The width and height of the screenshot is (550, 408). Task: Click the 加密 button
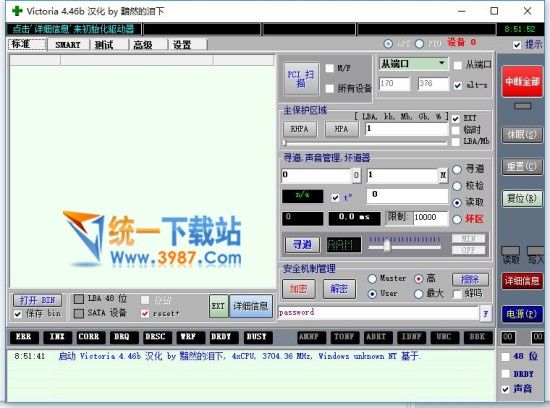[299, 289]
